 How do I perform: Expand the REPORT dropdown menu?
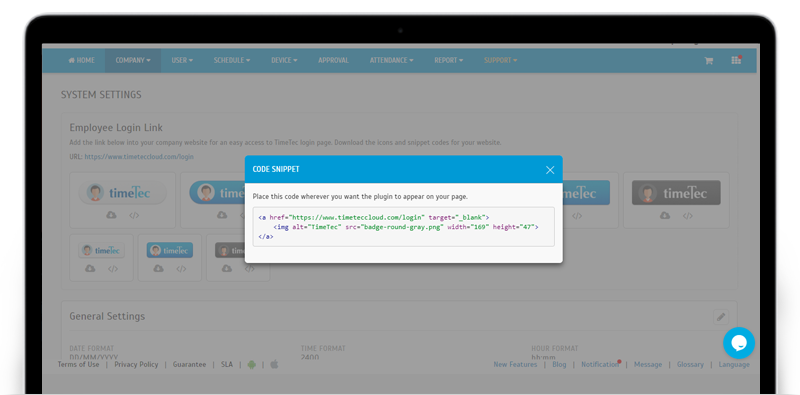(448, 60)
